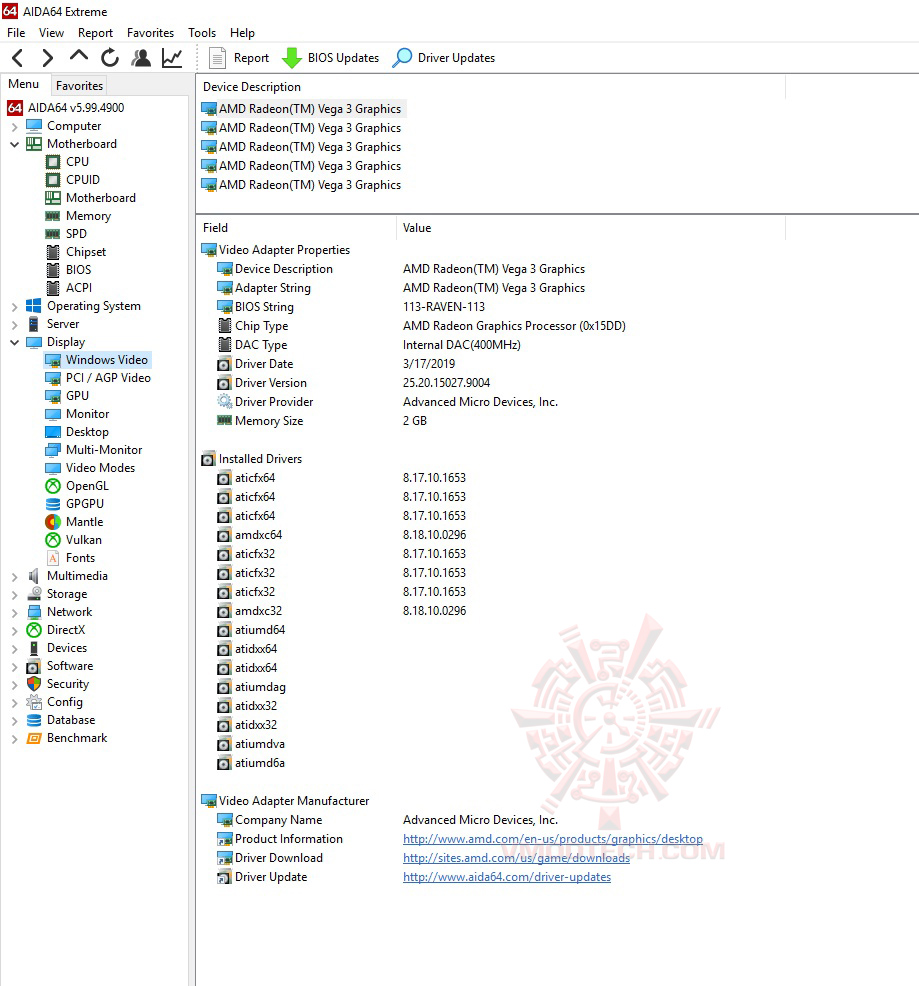The width and height of the screenshot is (919, 986).
Task: Switch to the Favorites tab
Action: 79,85
